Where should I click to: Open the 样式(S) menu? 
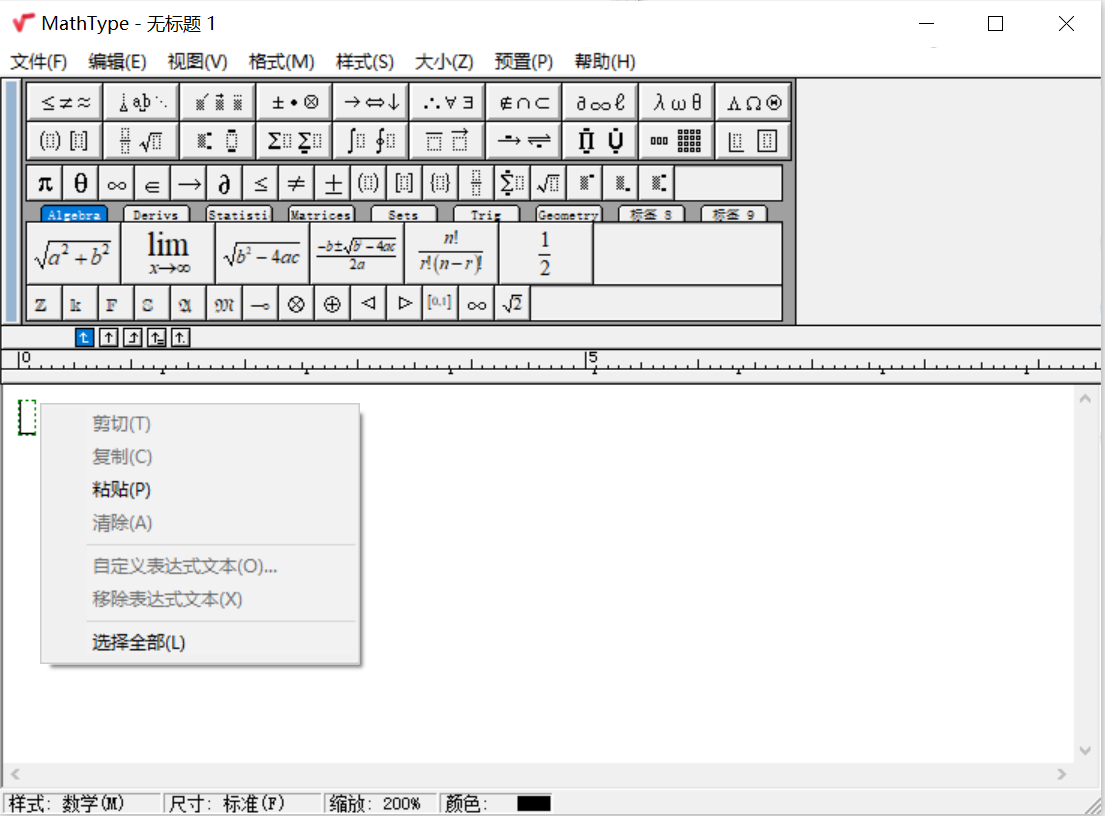click(x=364, y=61)
